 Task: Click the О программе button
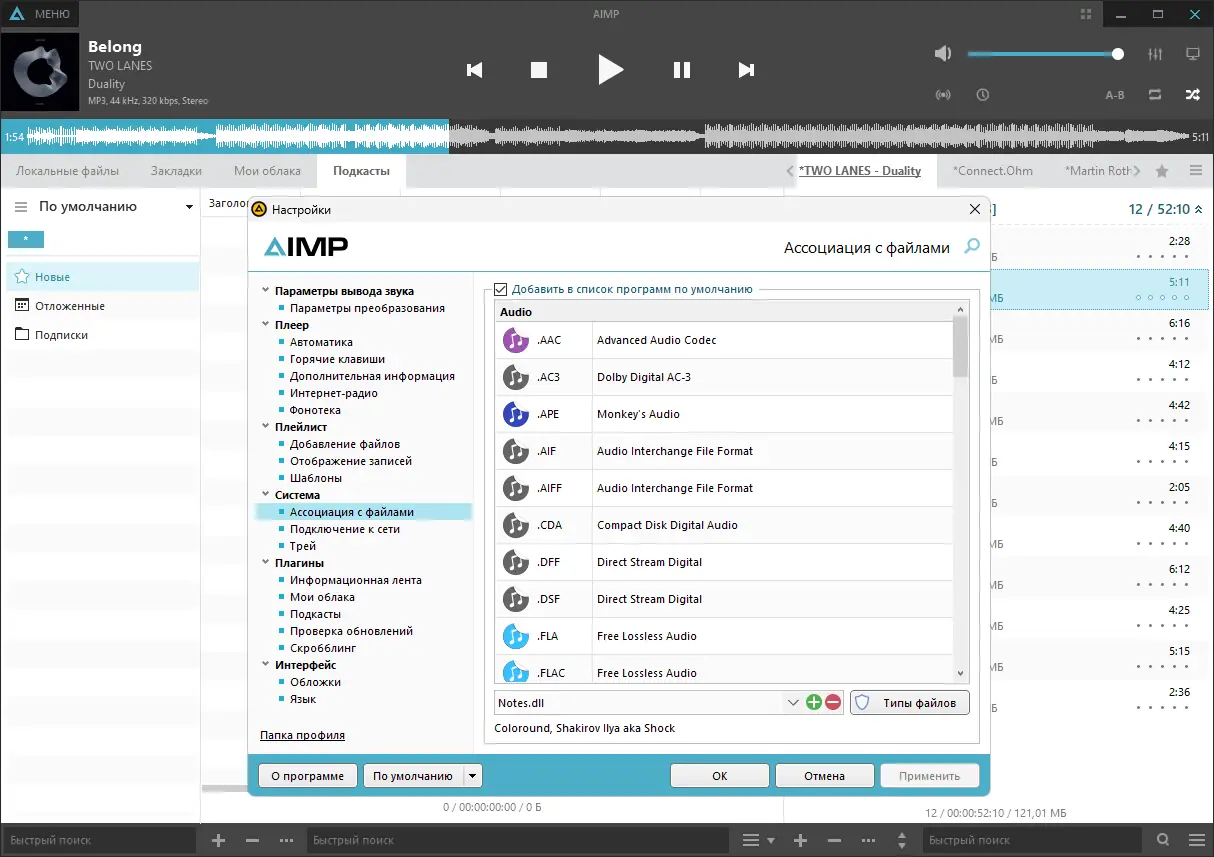click(308, 776)
